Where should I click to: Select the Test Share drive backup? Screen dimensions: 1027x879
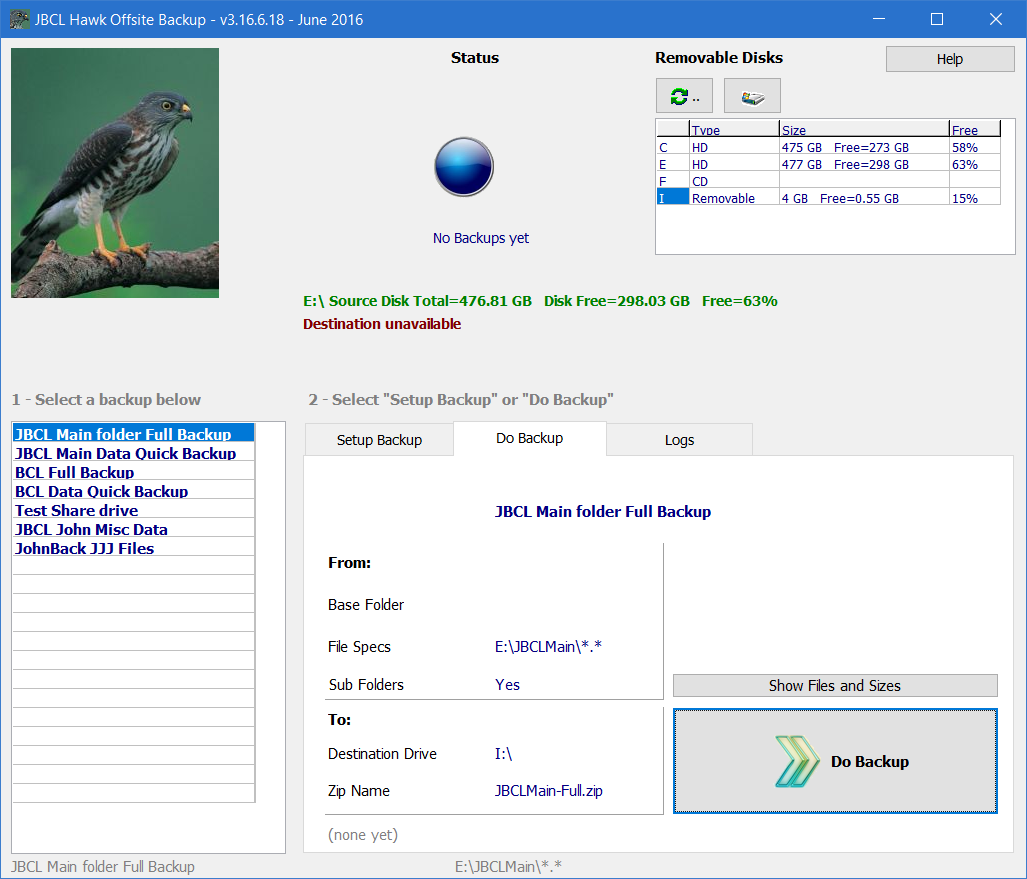77,510
